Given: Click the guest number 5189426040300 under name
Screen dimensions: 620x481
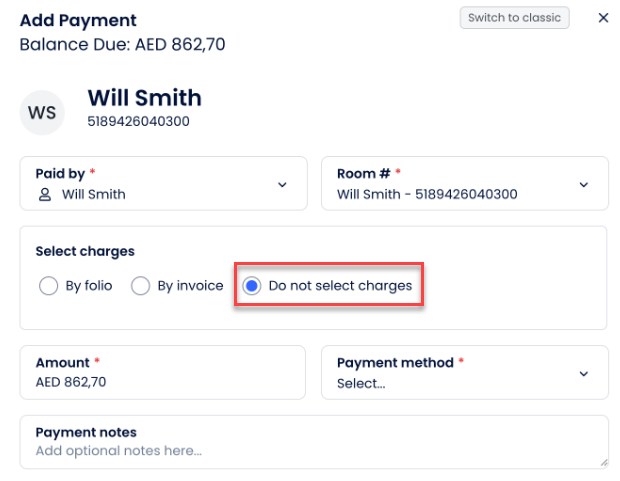Looking at the screenshot, I should (138, 122).
